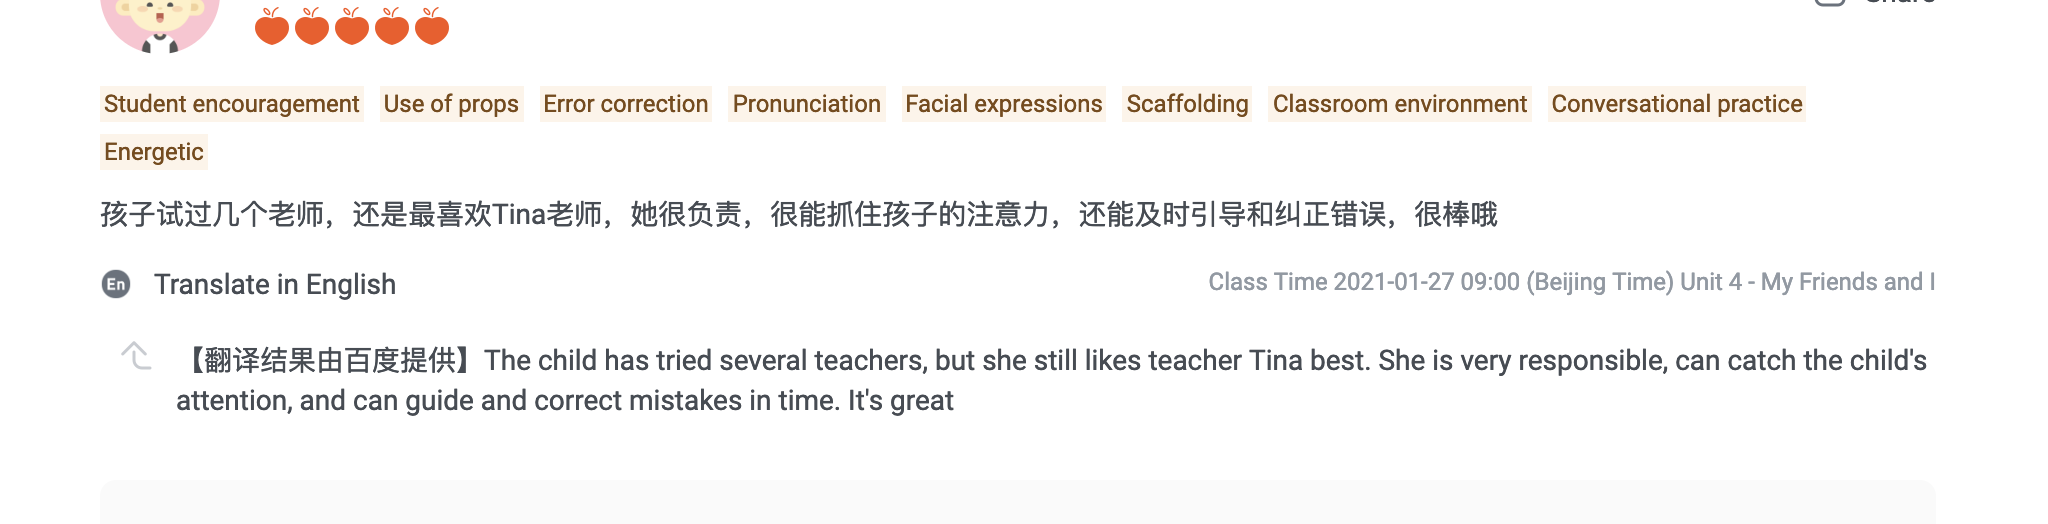Select the Conversational practice tag

pyautogui.click(x=1676, y=104)
